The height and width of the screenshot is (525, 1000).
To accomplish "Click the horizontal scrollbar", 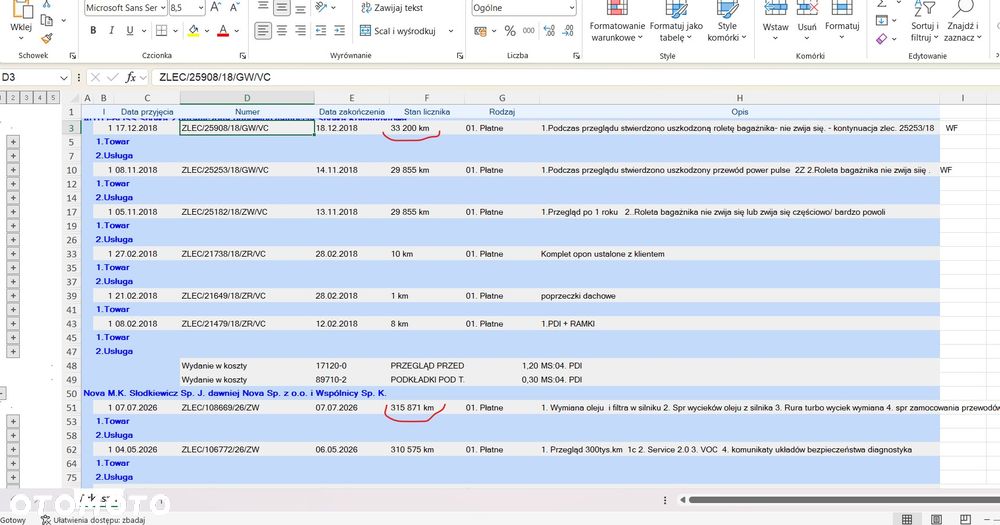I will click(844, 500).
